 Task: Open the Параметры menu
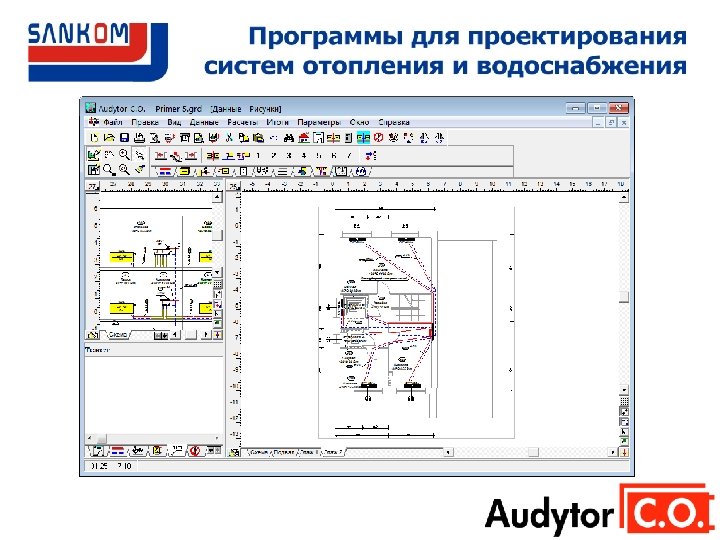[319, 122]
